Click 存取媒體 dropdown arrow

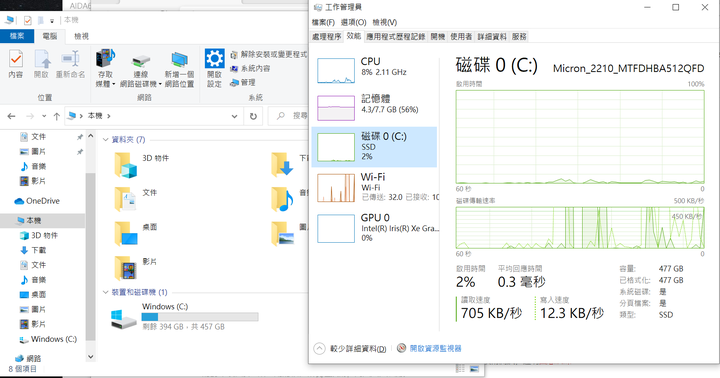point(113,84)
